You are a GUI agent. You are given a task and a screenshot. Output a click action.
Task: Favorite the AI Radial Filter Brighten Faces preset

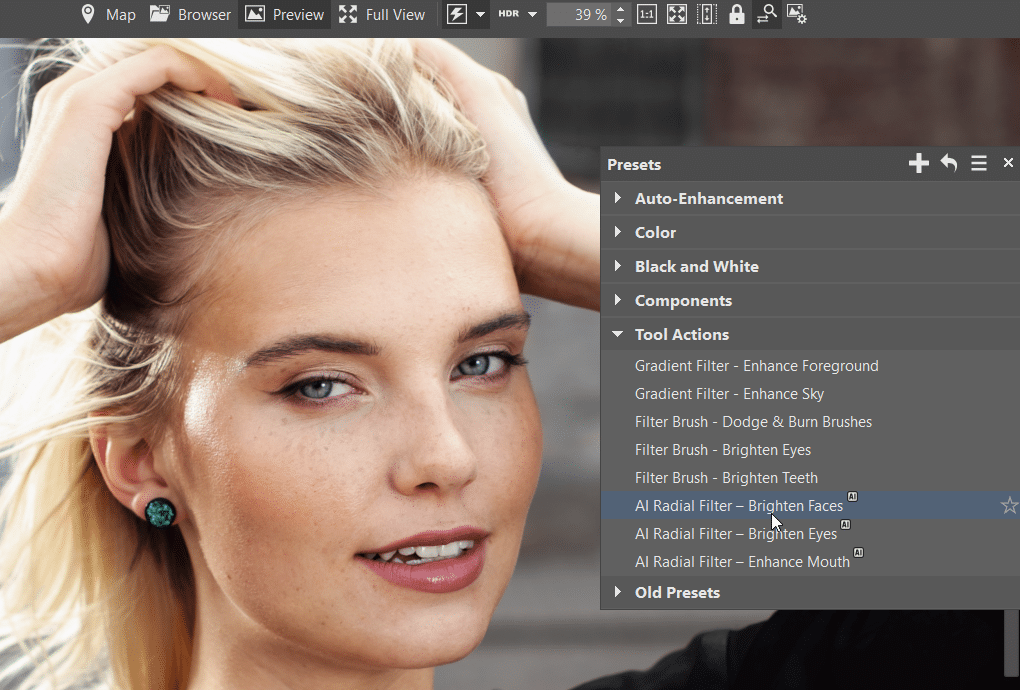click(x=1009, y=506)
